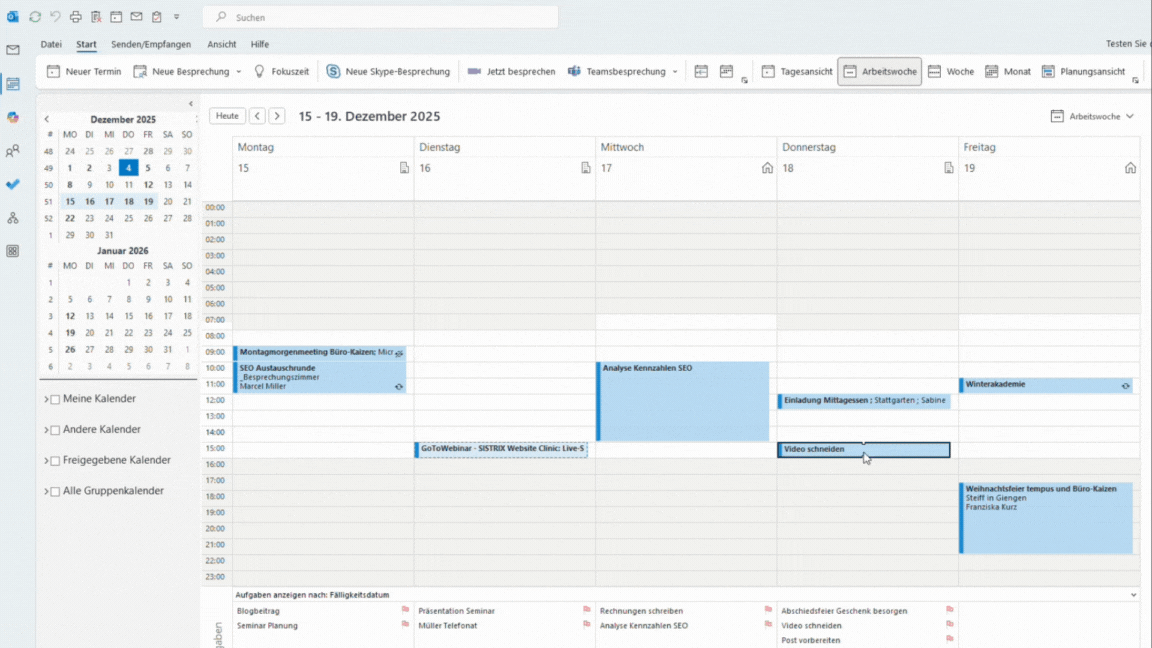Switch to Monat view in ribbon
Viewport: 1152px width, 648px height.
(x=1007, y=72)
